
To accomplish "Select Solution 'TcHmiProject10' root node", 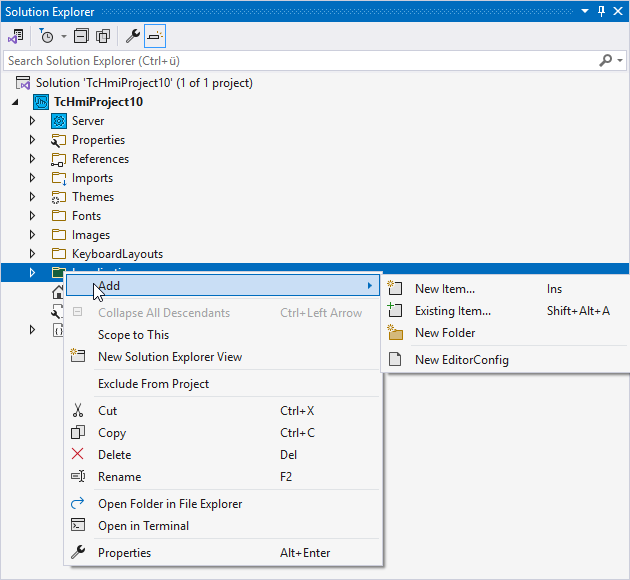I will tap(144, 83).
